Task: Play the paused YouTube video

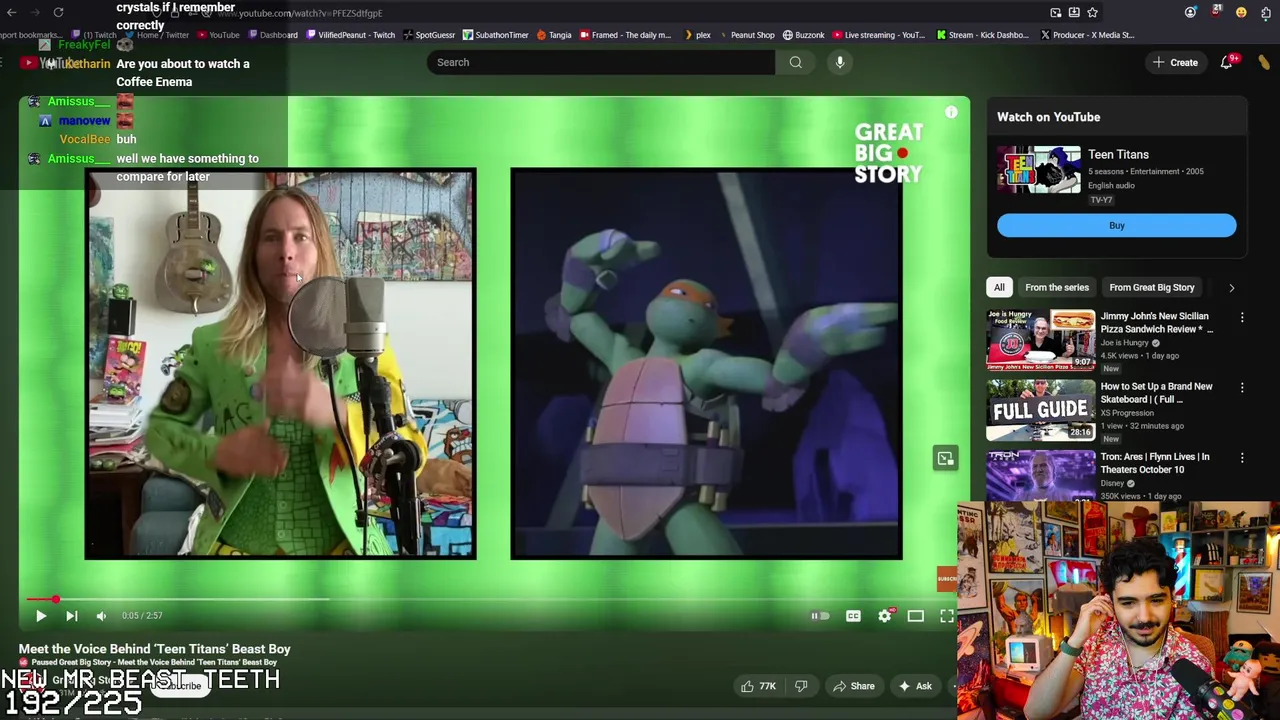Action: click(41, 616)
